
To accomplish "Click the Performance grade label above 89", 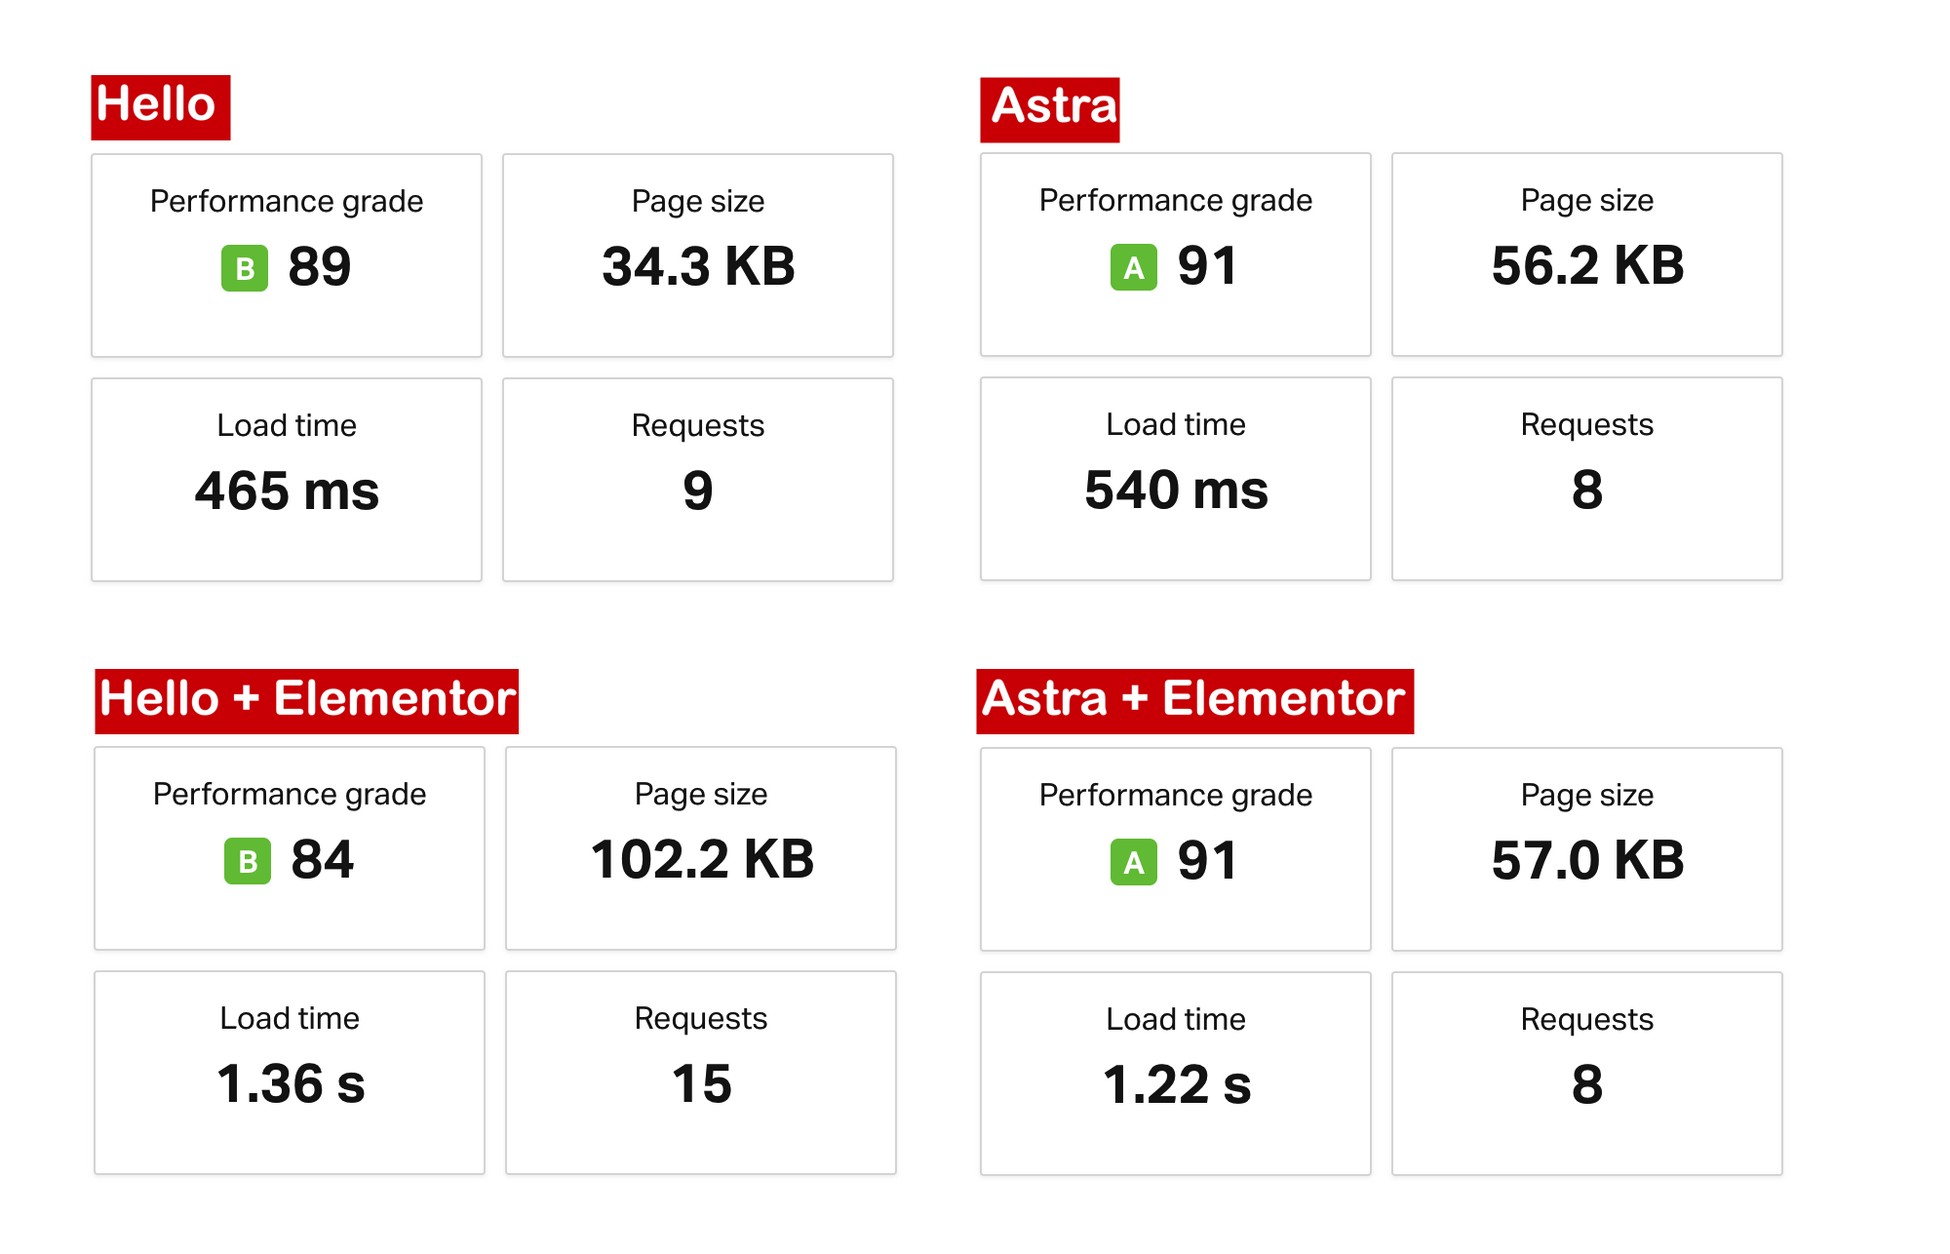I will (287, 201).
